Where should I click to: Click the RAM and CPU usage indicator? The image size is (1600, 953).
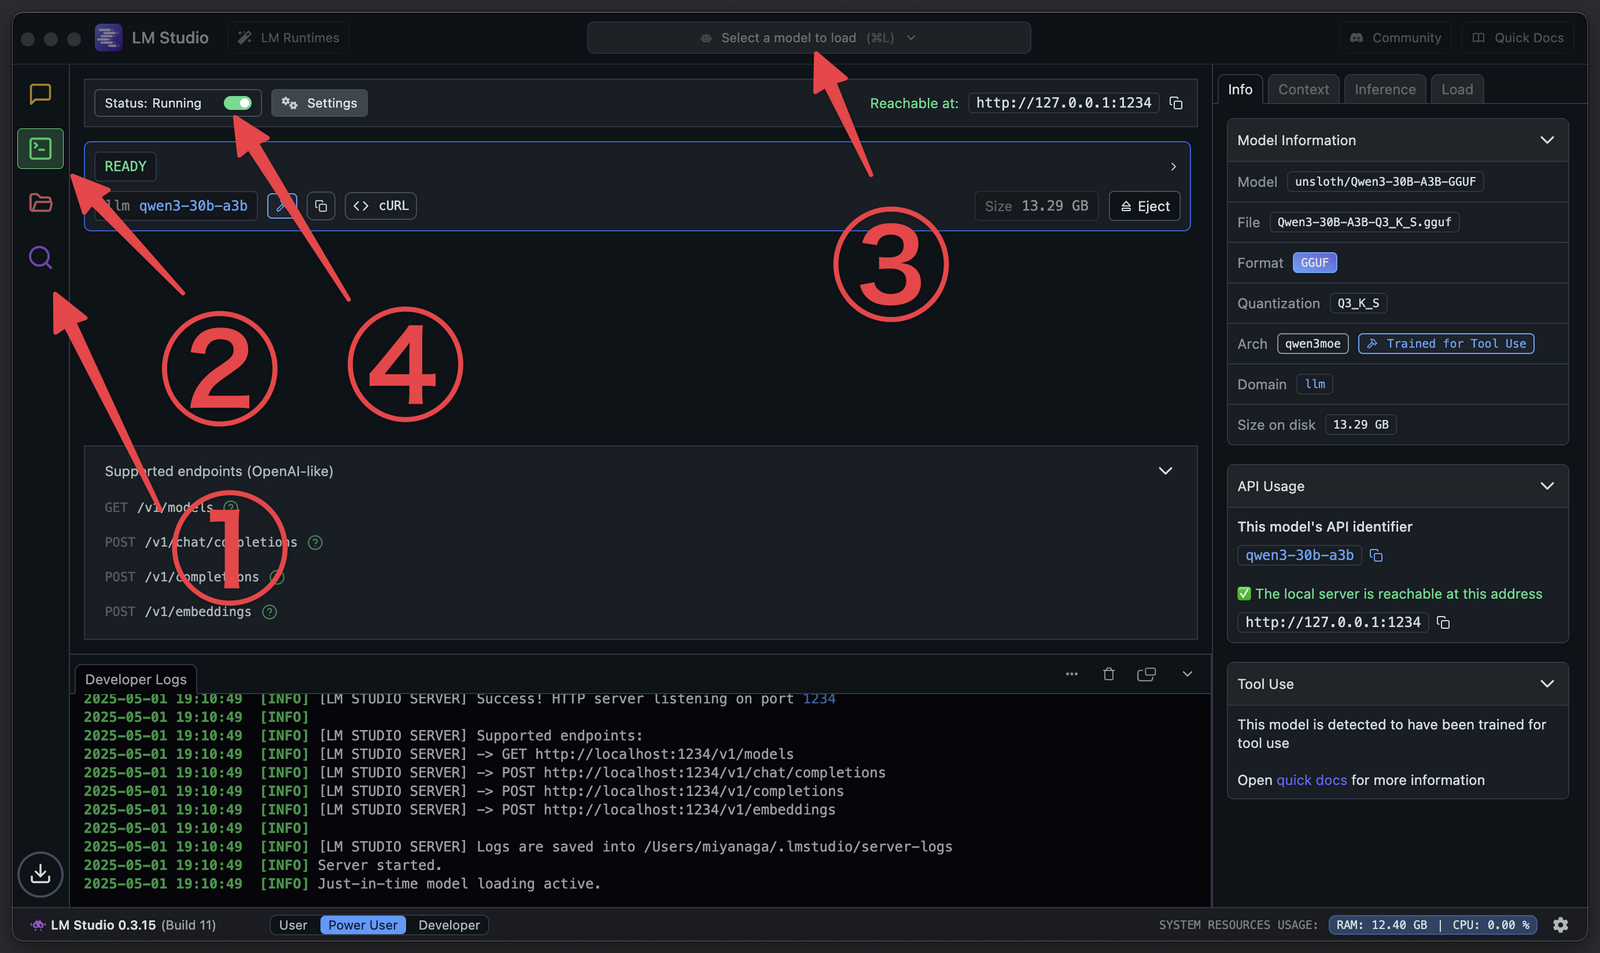1433,925
